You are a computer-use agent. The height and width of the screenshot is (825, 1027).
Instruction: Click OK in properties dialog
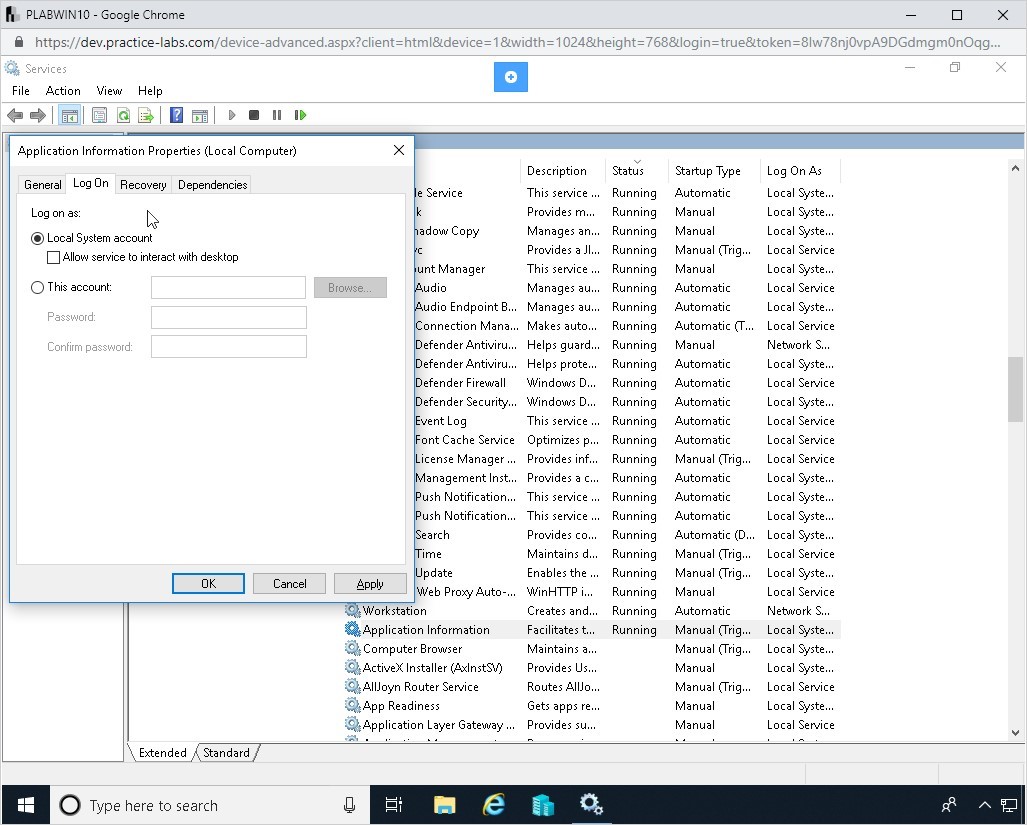click(208, 583)
